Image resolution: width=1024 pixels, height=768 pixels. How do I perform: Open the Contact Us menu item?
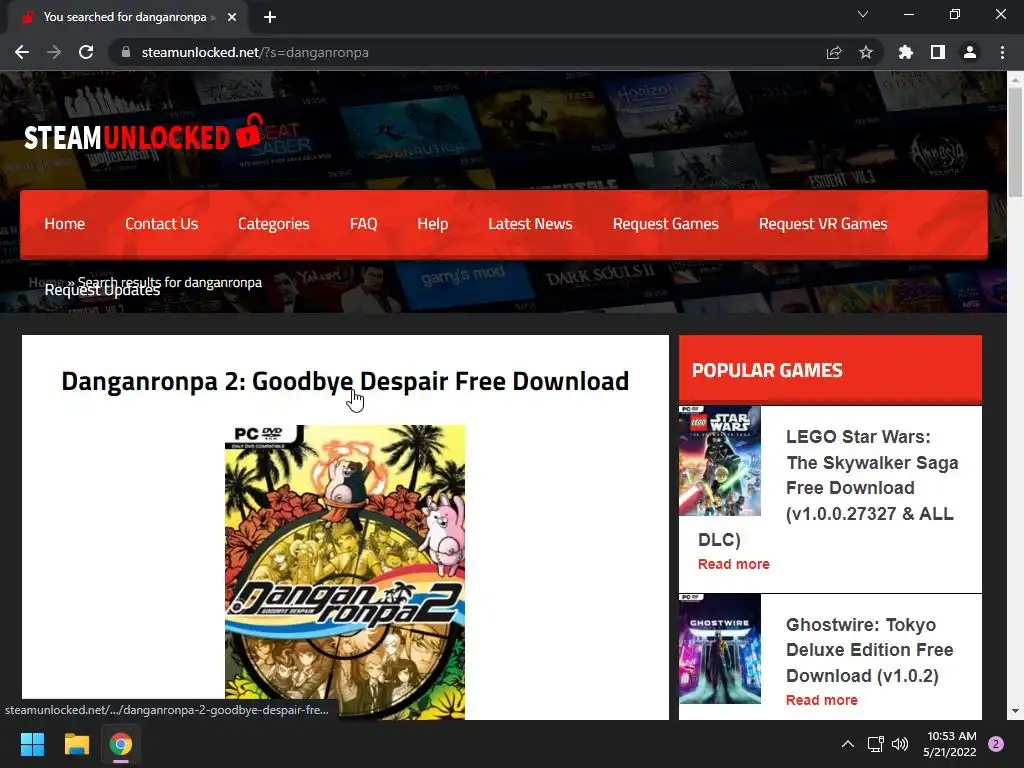[161, 224]
